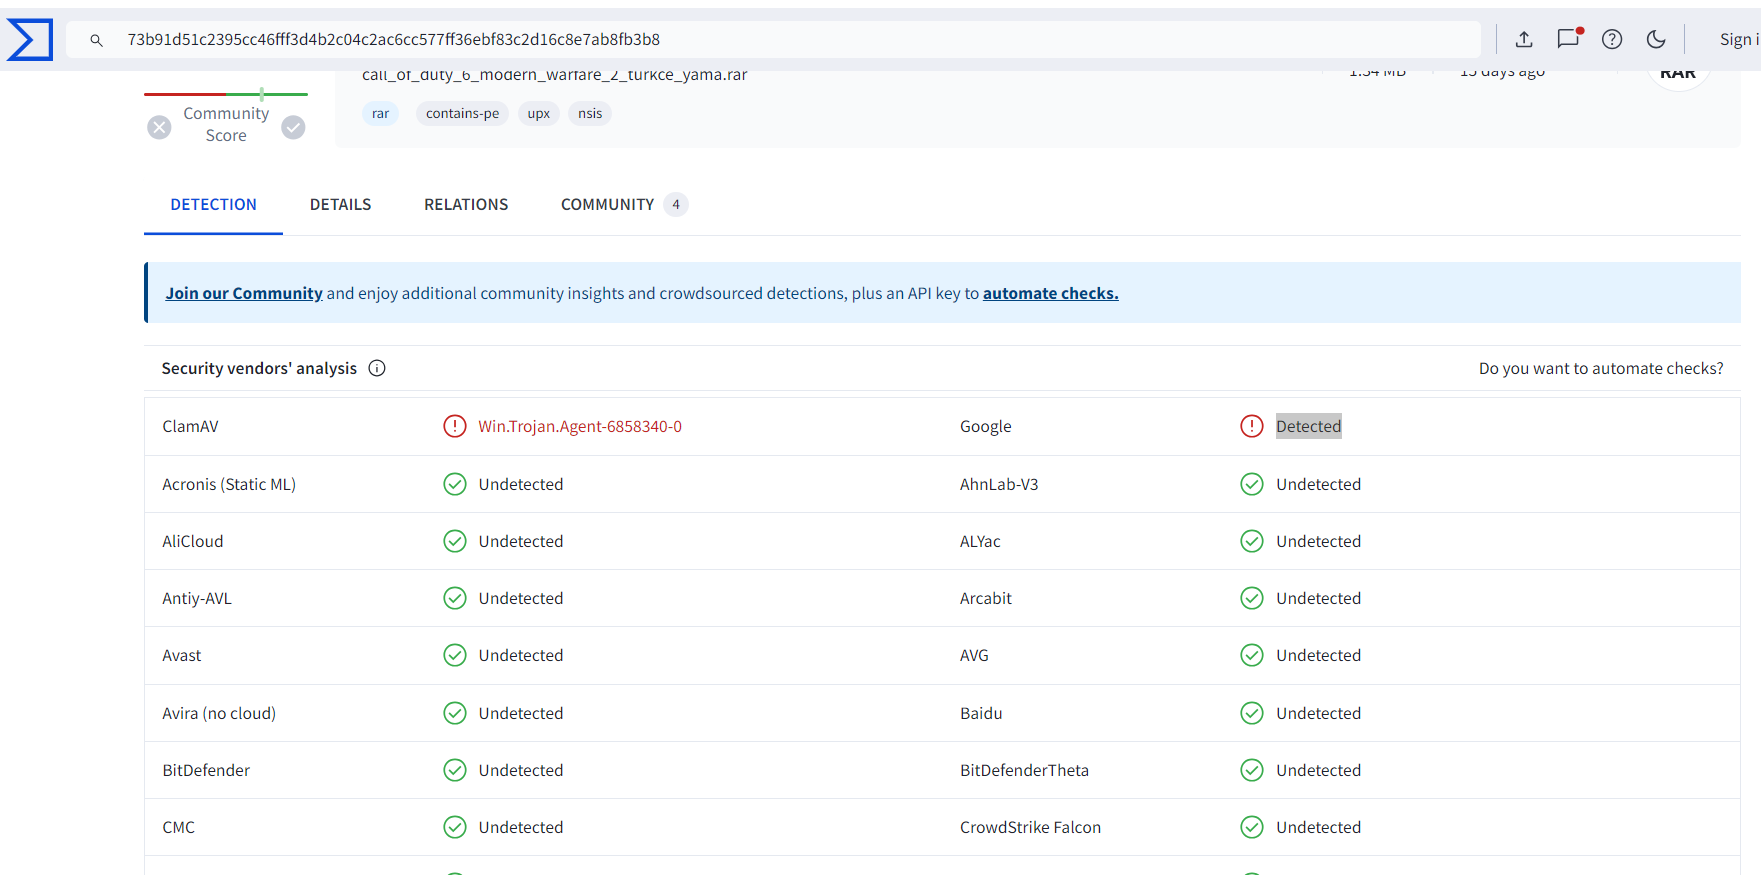
Task: Click the contains-pe tag
Action: pos(462,113)
